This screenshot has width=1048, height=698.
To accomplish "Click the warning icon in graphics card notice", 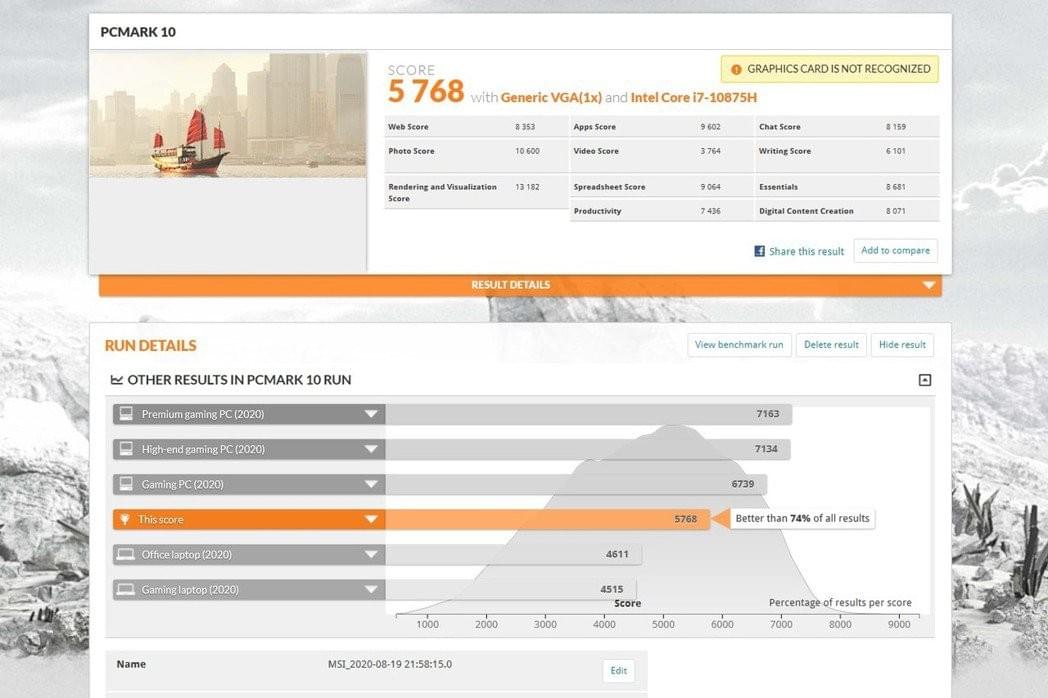I will [736, 70].
